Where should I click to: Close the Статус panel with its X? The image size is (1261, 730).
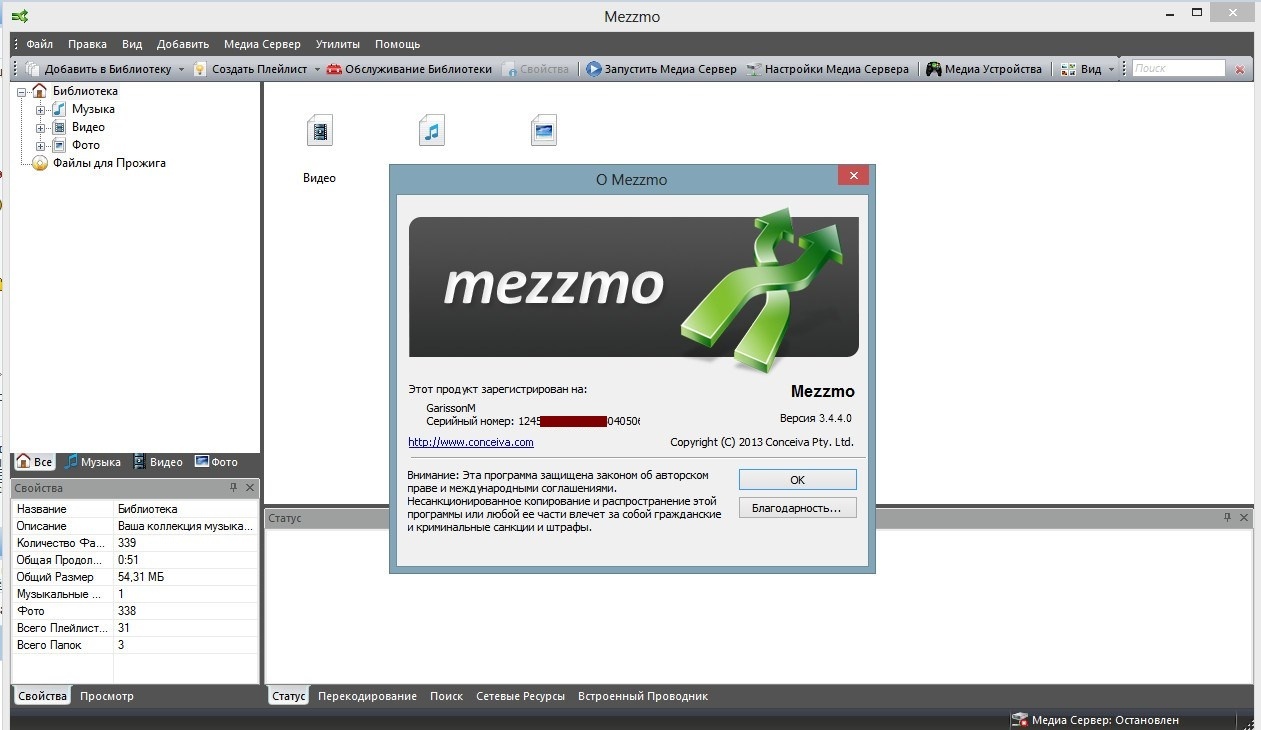click(x=1244, y=518)
